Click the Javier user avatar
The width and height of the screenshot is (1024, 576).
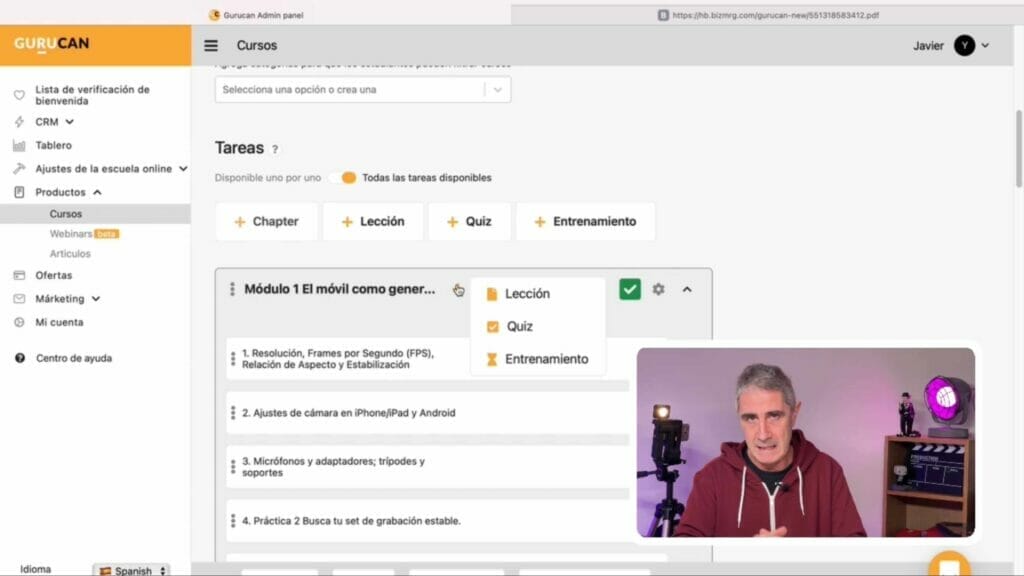[x=964, y=46]
